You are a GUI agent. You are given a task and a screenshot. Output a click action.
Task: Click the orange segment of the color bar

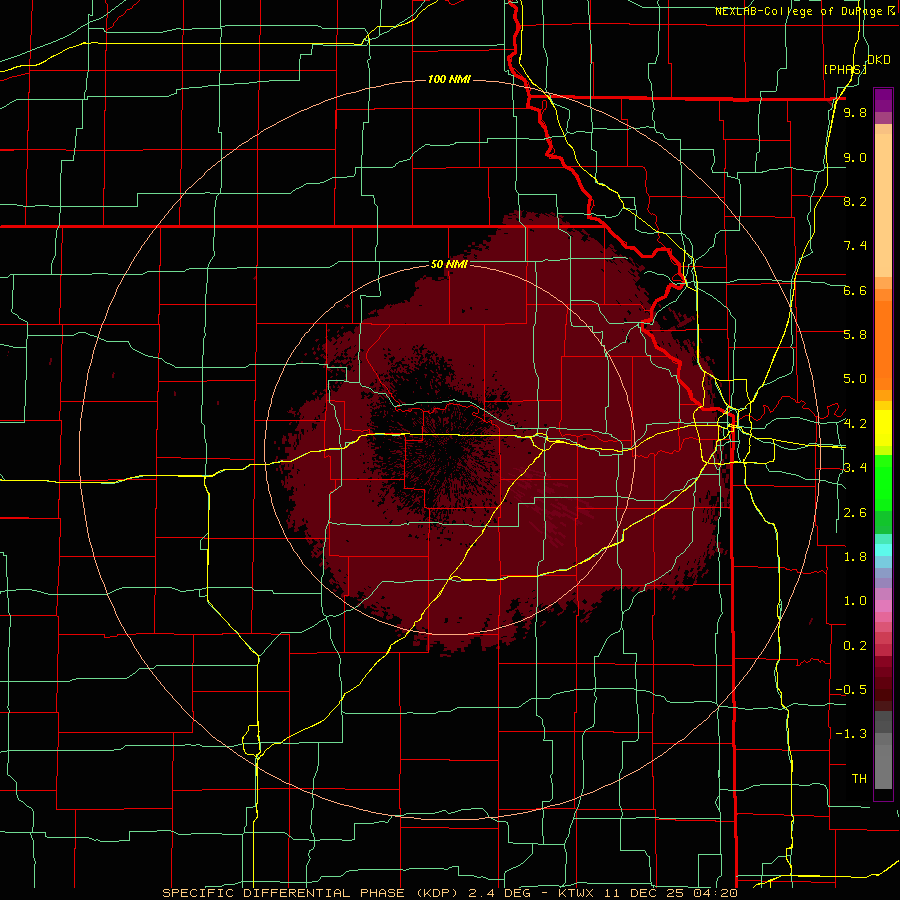tap(883, 344)
